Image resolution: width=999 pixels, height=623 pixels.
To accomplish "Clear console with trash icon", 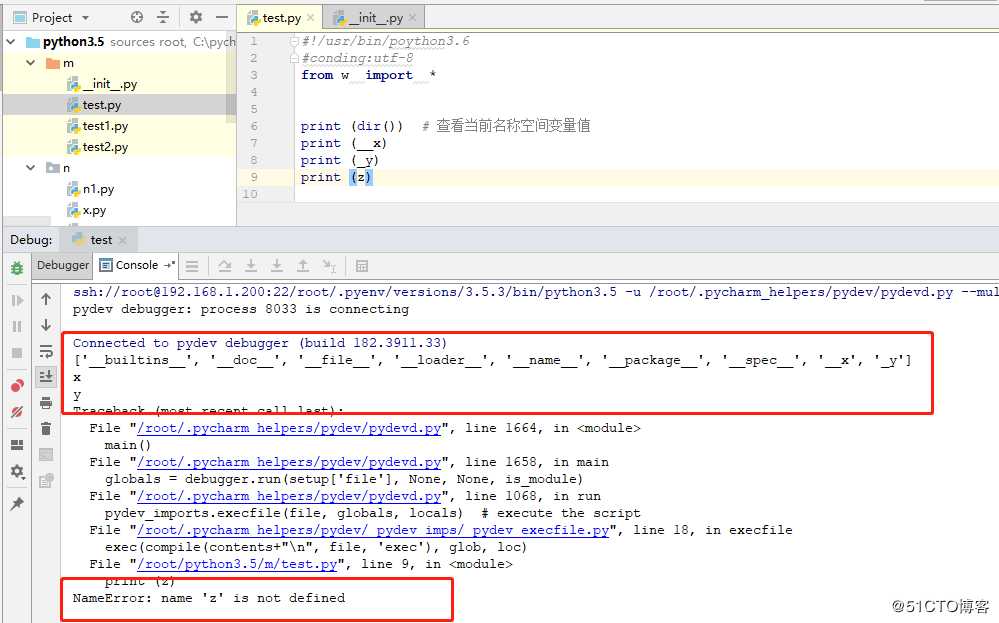I will click(46, 429).
